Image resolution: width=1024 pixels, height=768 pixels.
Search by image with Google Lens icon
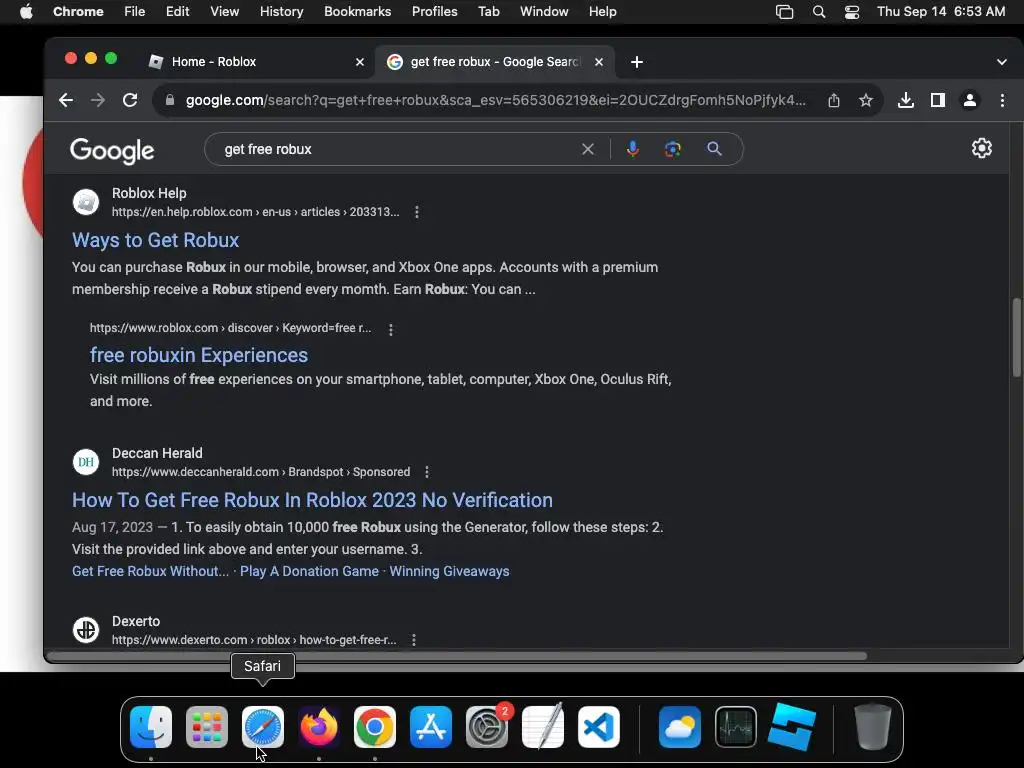(x=673, y=149)
